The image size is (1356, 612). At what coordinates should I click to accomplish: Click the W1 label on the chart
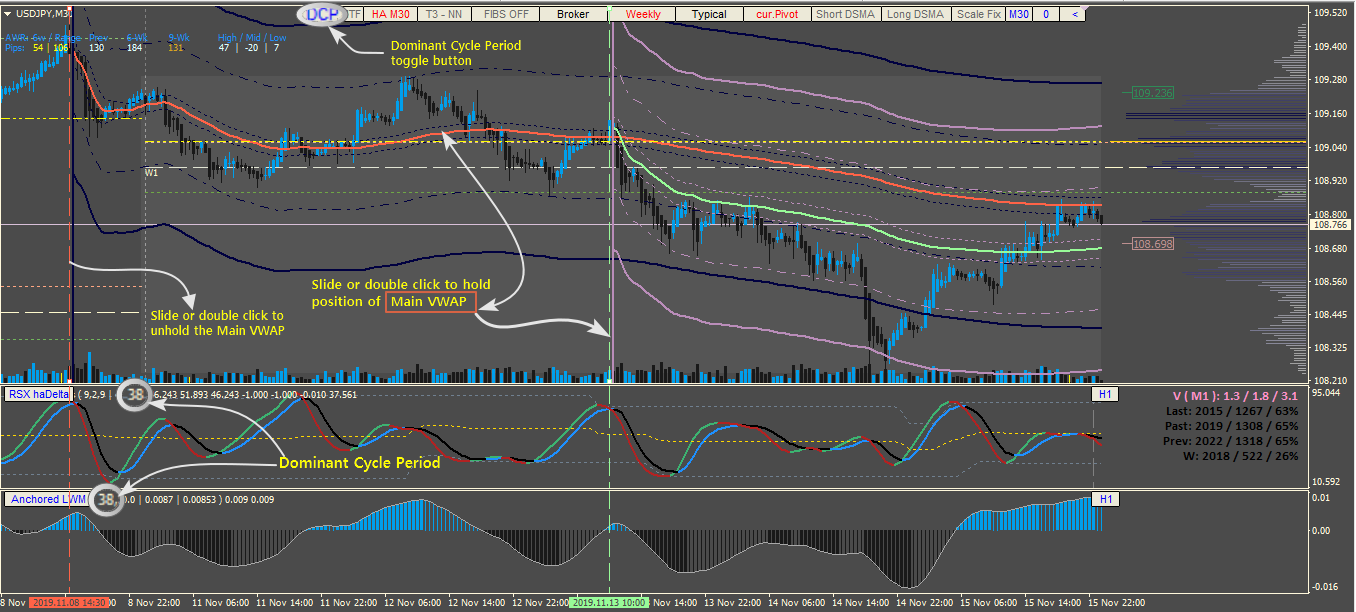click(152, 172)
